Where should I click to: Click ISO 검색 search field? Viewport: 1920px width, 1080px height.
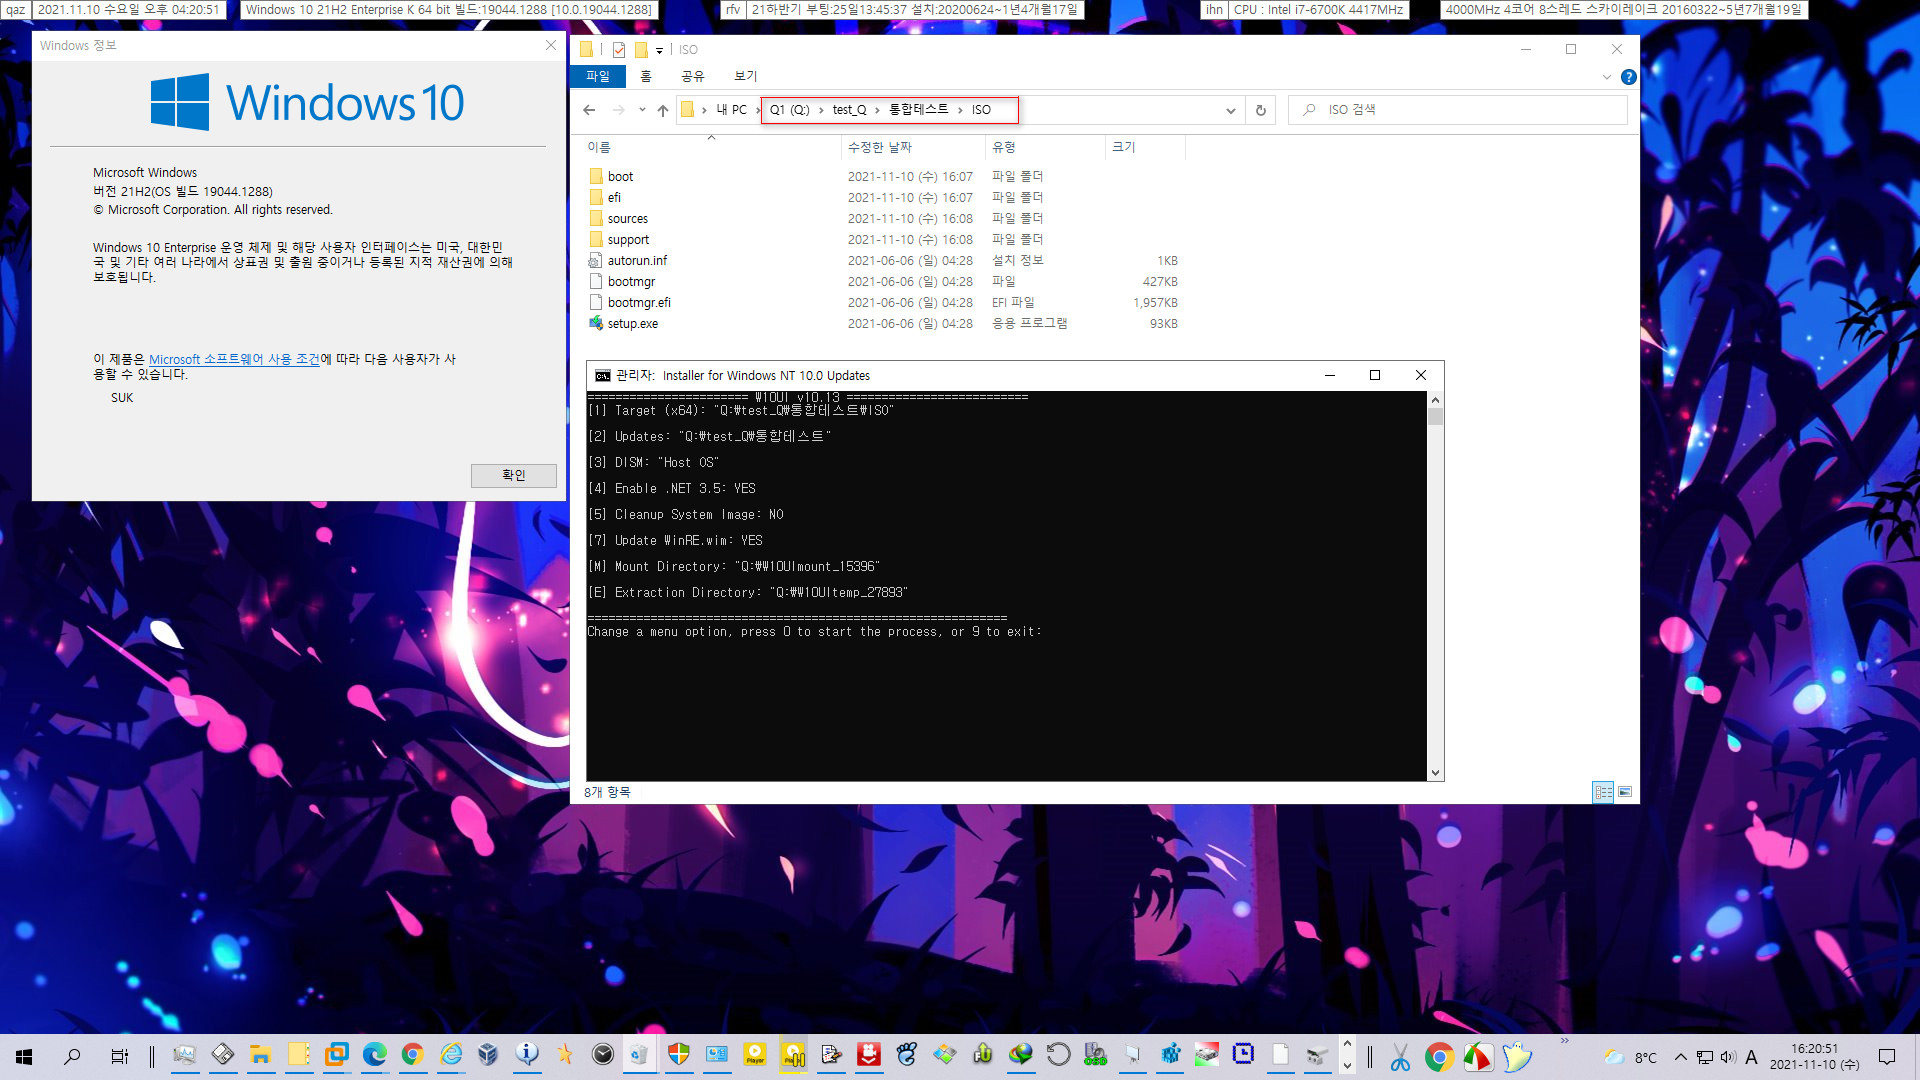point(1460,110)
